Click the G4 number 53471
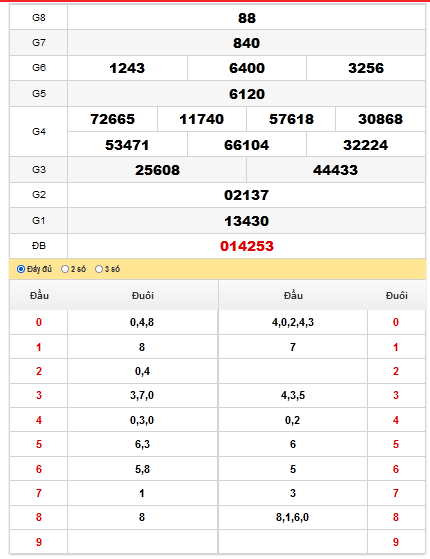The height and width of the screenshot is (559, 430). (x=127, y=145)
